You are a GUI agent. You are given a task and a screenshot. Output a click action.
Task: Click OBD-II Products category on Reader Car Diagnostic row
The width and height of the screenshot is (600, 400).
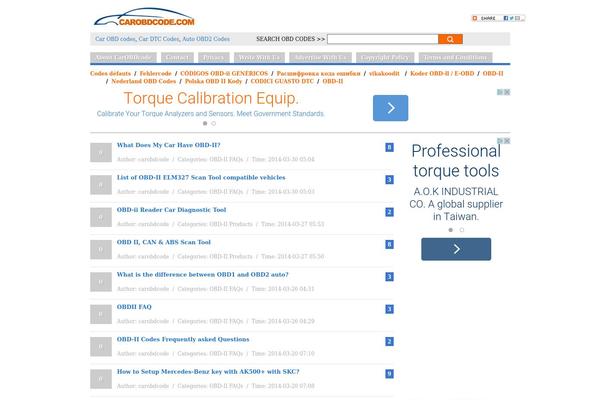pos(231,224)
